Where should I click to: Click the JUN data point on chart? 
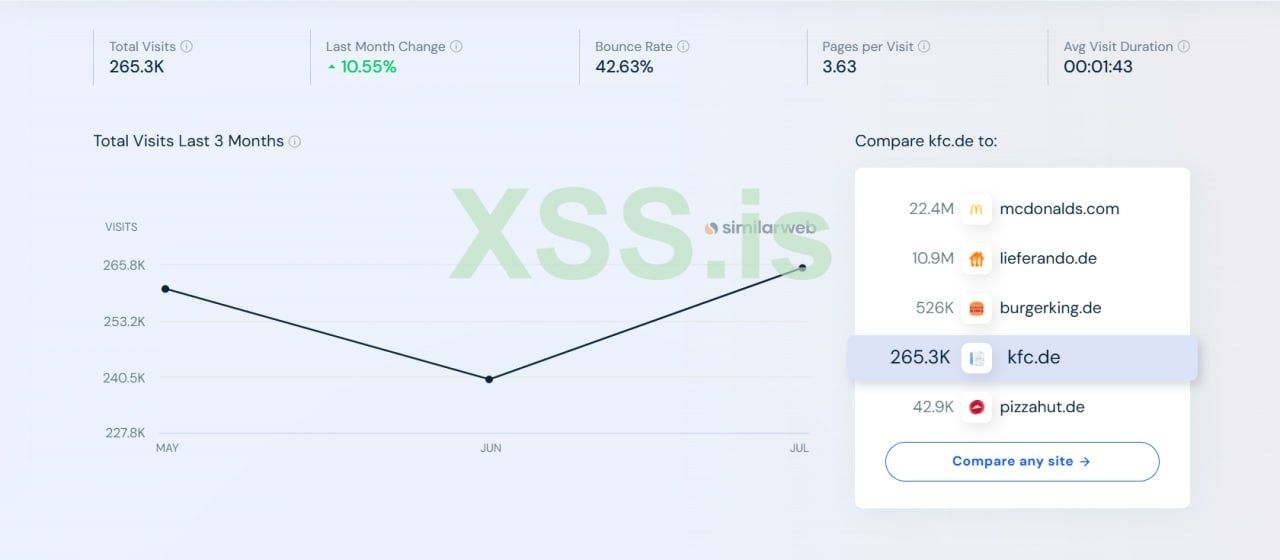(489, 379)
